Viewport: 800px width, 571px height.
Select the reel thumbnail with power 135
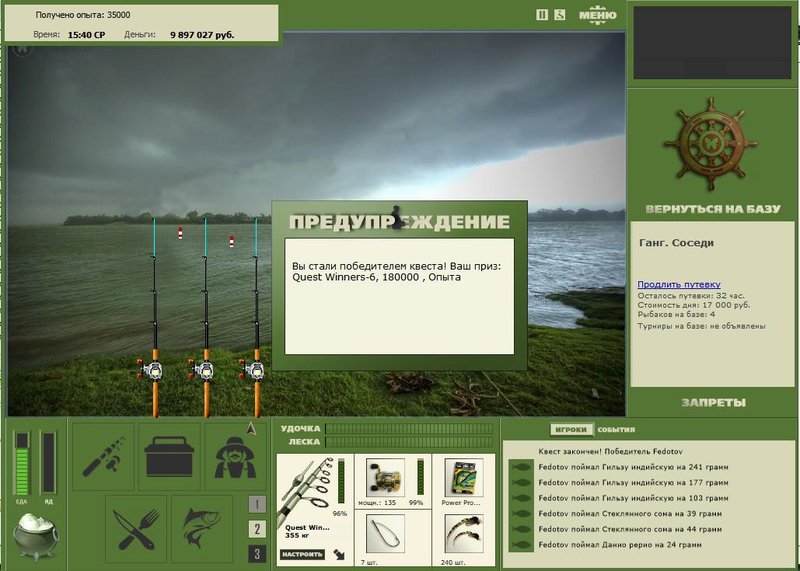(385, 478)
